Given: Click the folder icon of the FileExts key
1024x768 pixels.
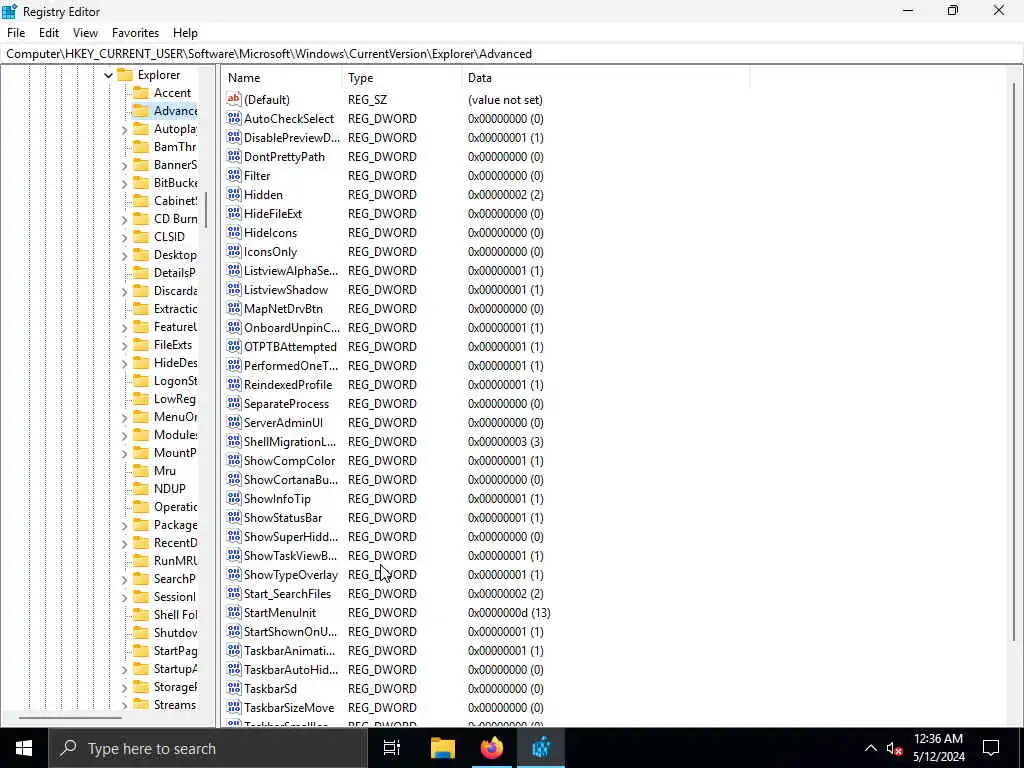Looking at the screenshot, I should pos(141,345).
